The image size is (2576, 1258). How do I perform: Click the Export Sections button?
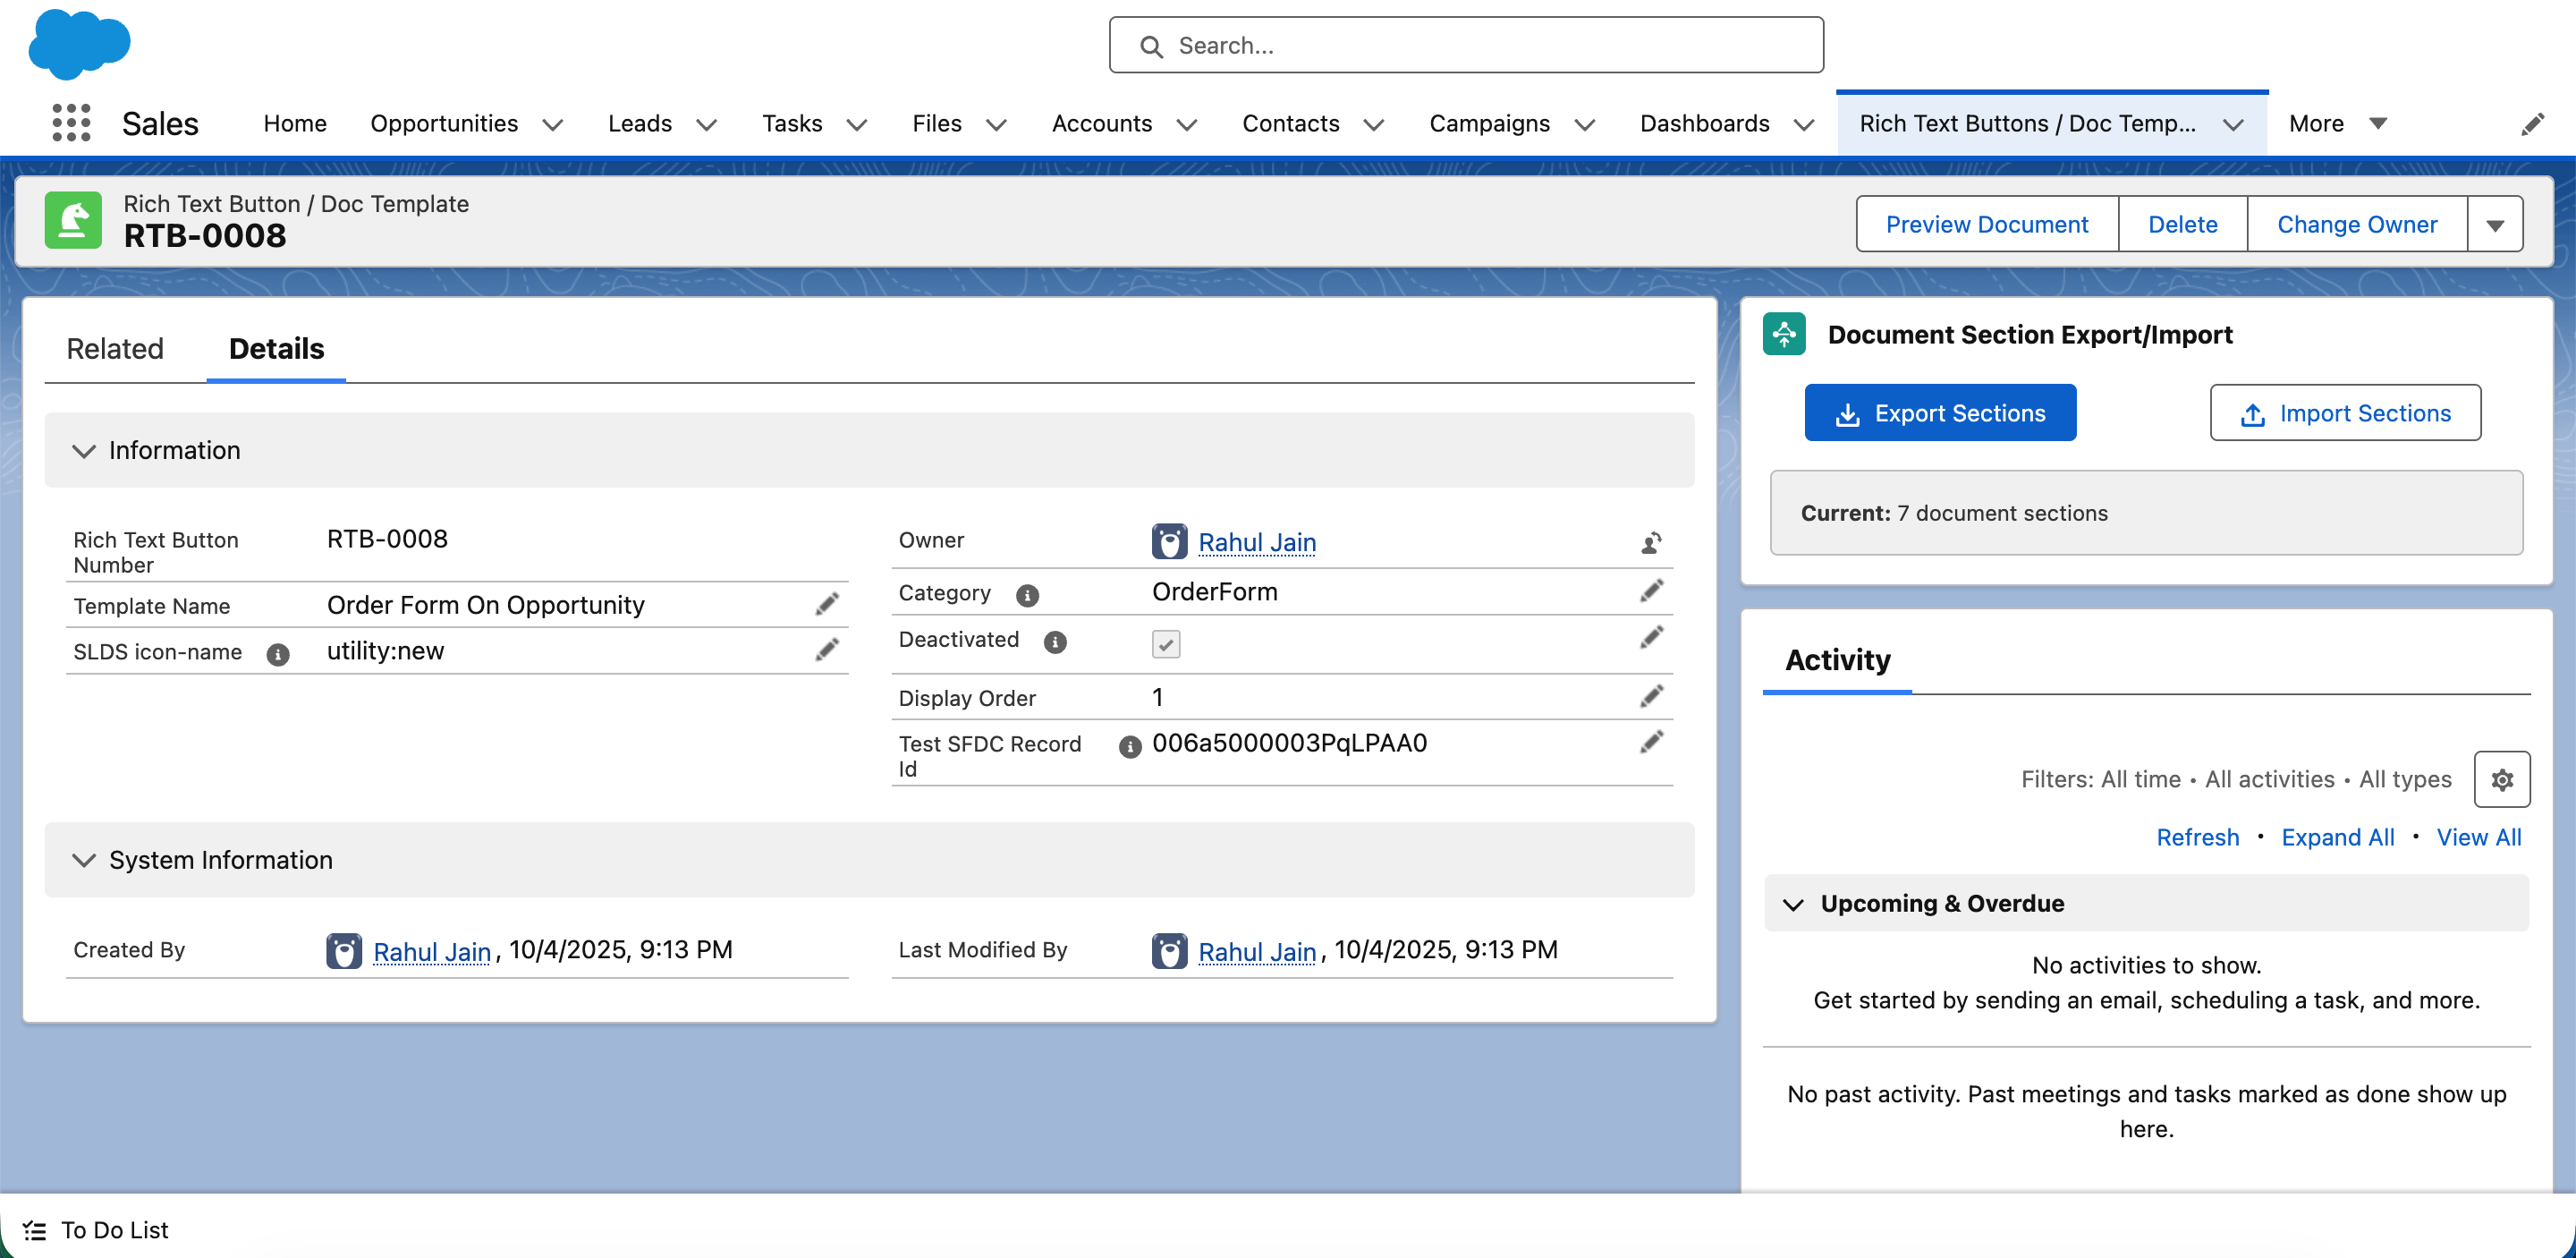pos(1939,413)
